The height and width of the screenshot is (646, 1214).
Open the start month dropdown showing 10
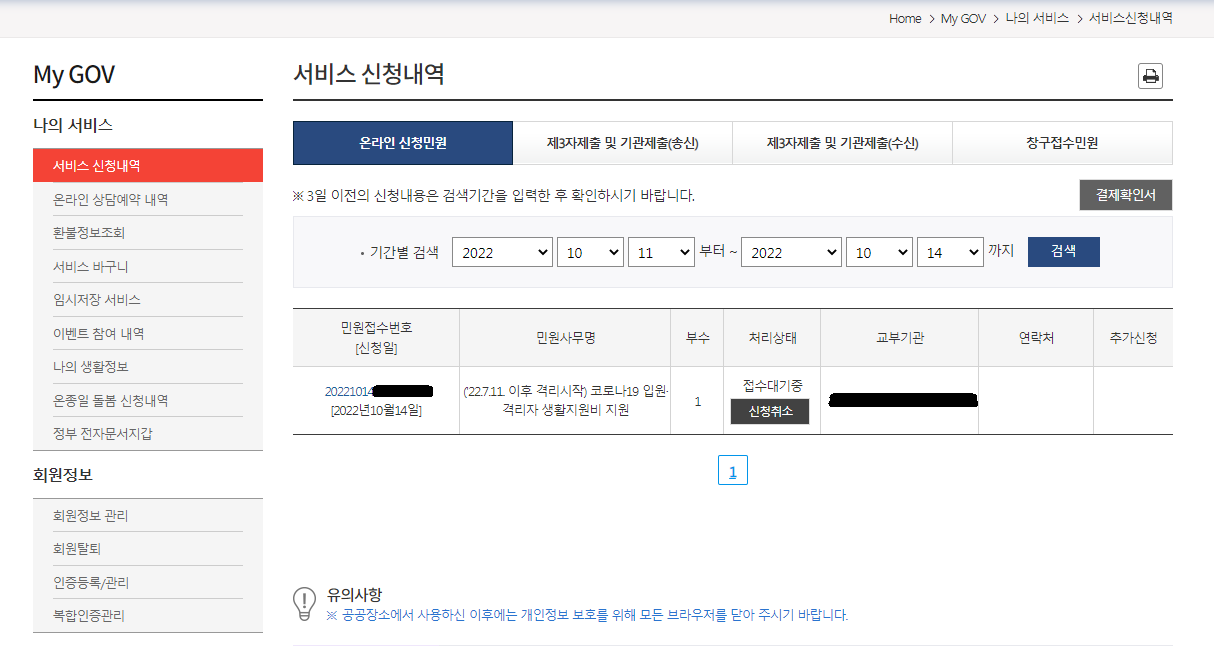pyautogui.click(x=590, y=252)
